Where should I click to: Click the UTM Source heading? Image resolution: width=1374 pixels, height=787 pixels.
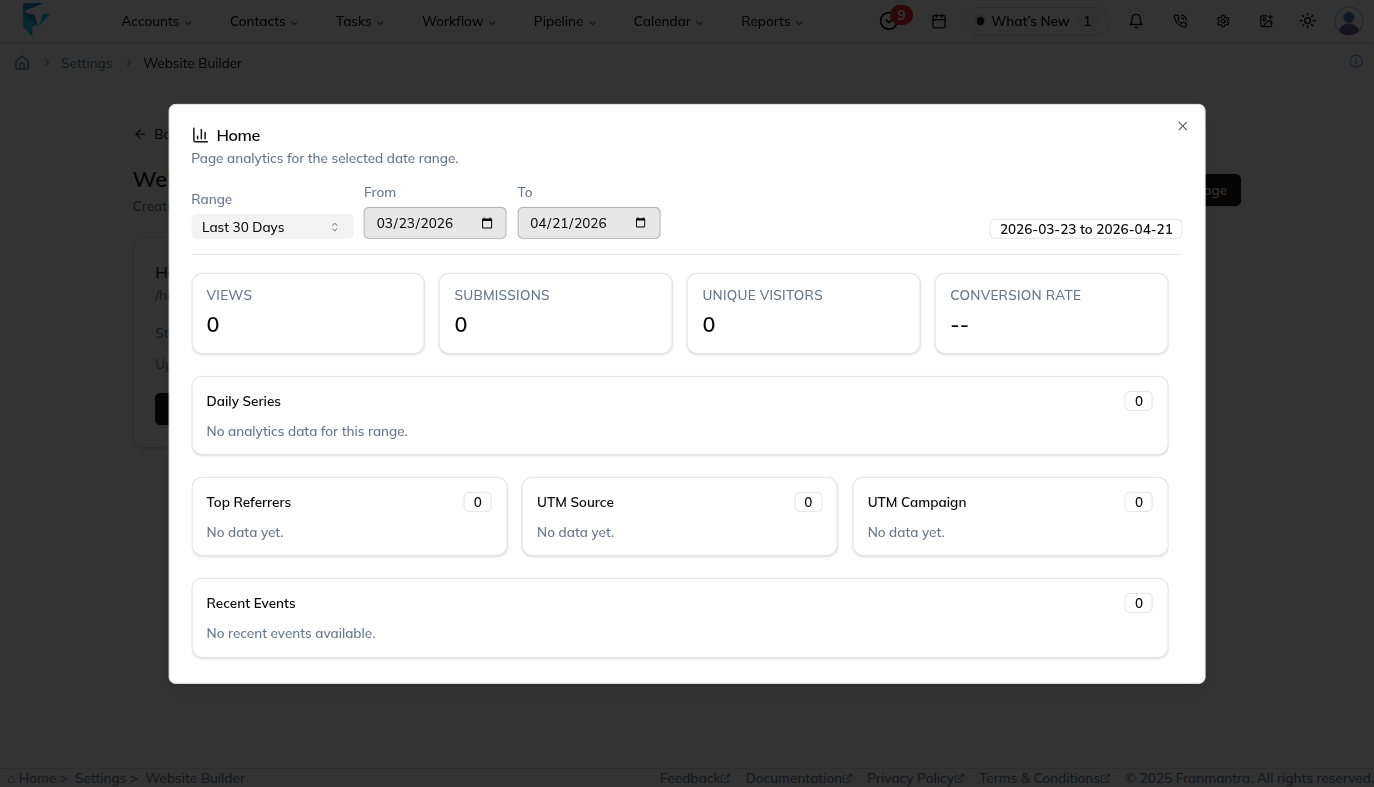pos(575,502)
